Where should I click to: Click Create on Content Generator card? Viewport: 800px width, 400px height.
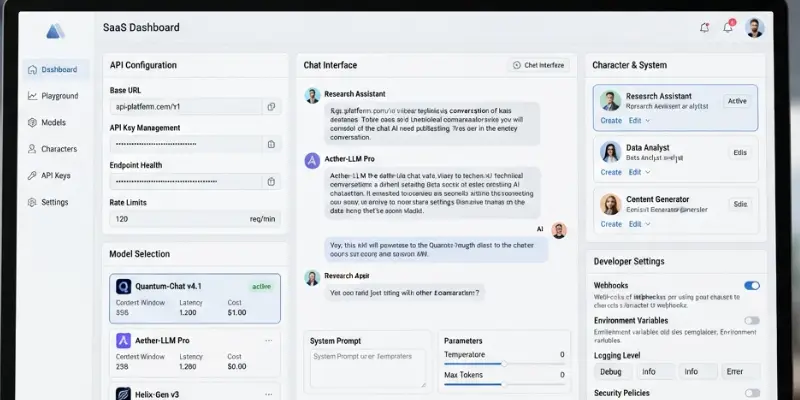611,224
